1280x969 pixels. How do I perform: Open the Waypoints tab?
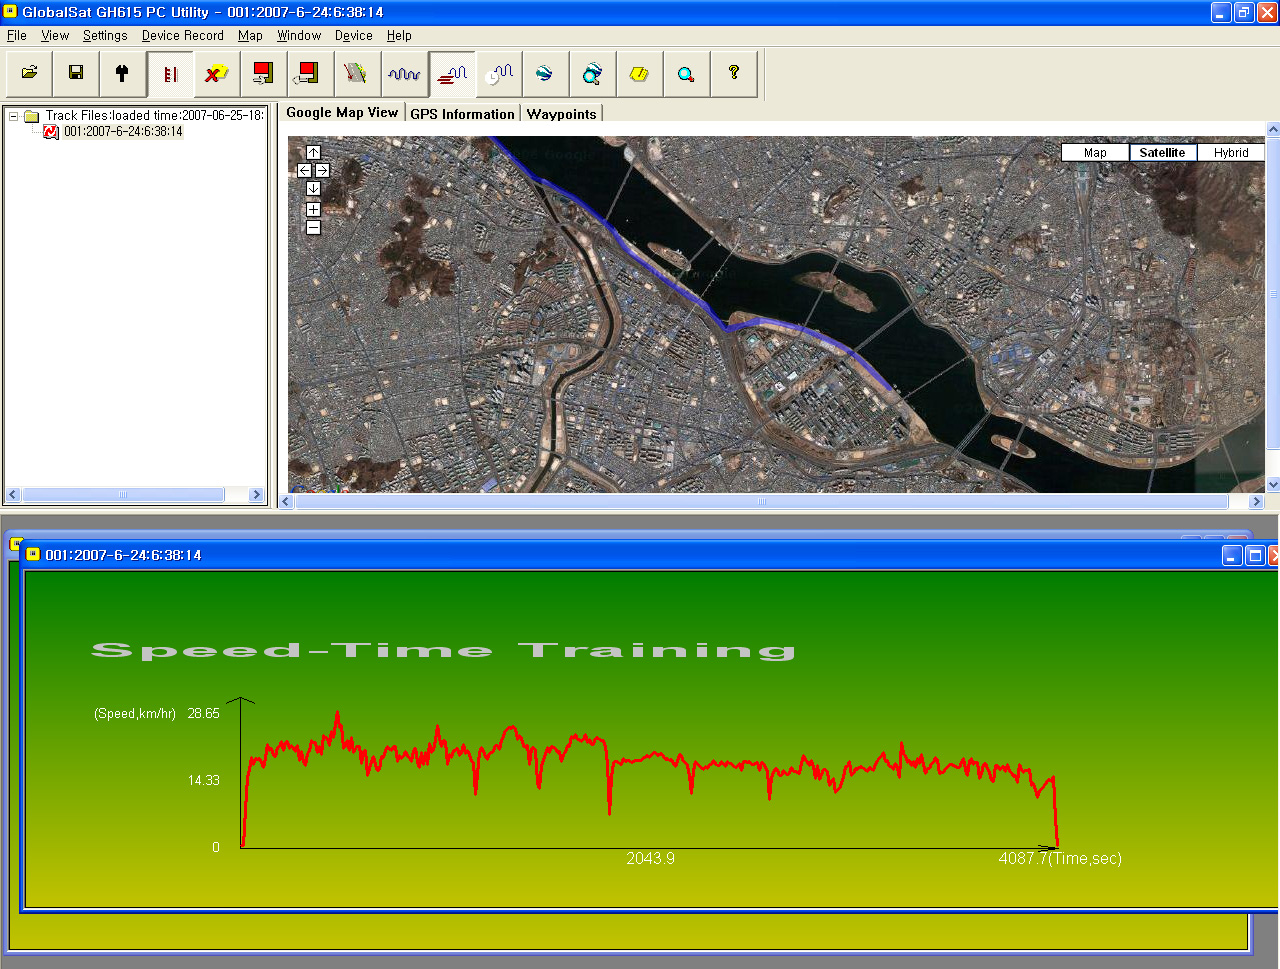561,114
